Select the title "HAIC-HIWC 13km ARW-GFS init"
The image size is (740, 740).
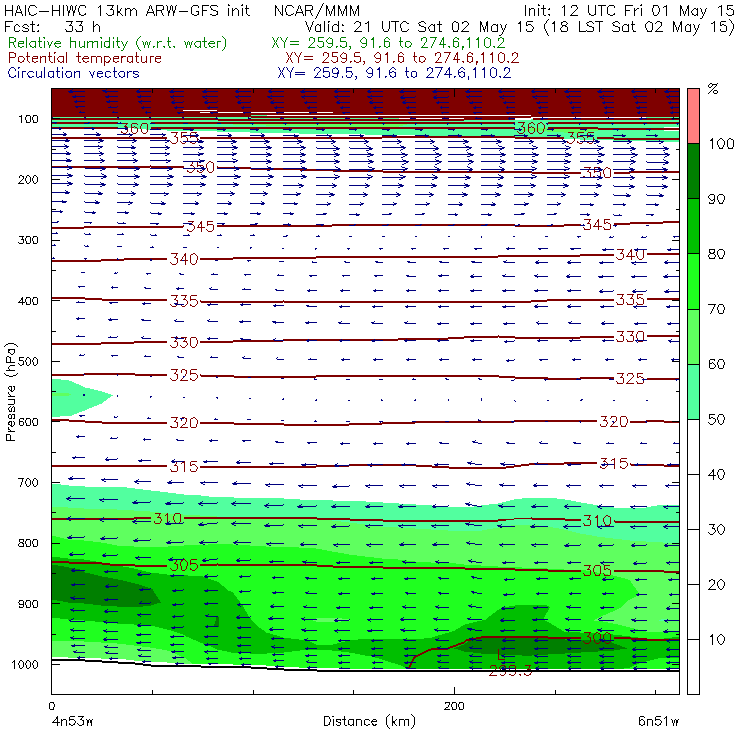(127, 10)
